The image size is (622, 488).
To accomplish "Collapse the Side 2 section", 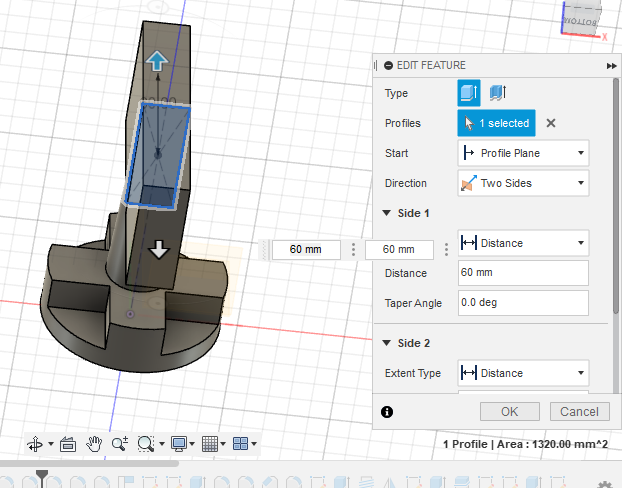I will point(387,343).
